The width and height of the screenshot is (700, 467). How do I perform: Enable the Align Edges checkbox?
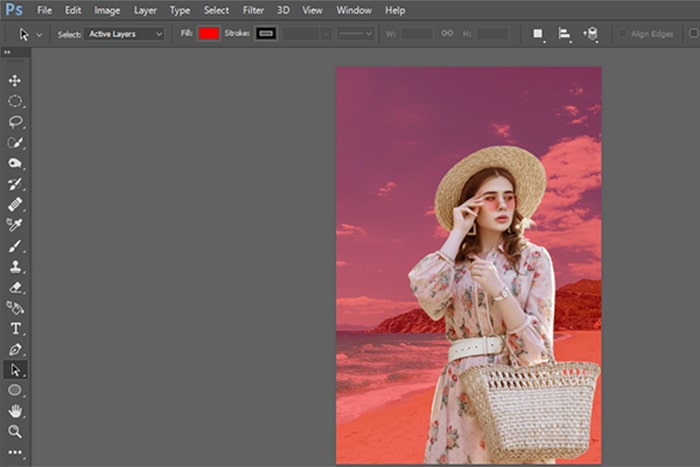tap(623, 33)
